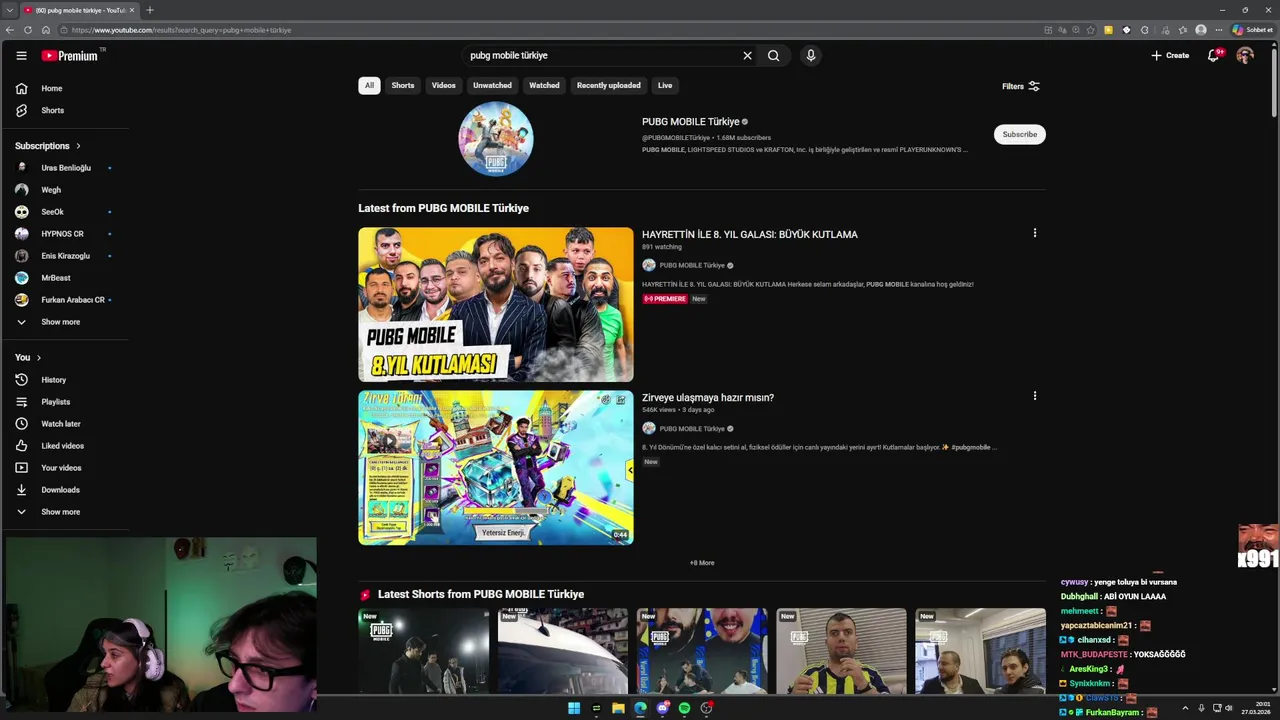Click the search box with pubg mobile türkiye
Image resolution: width=1280 pixels, height=720 pixels.
click(600, 56)
